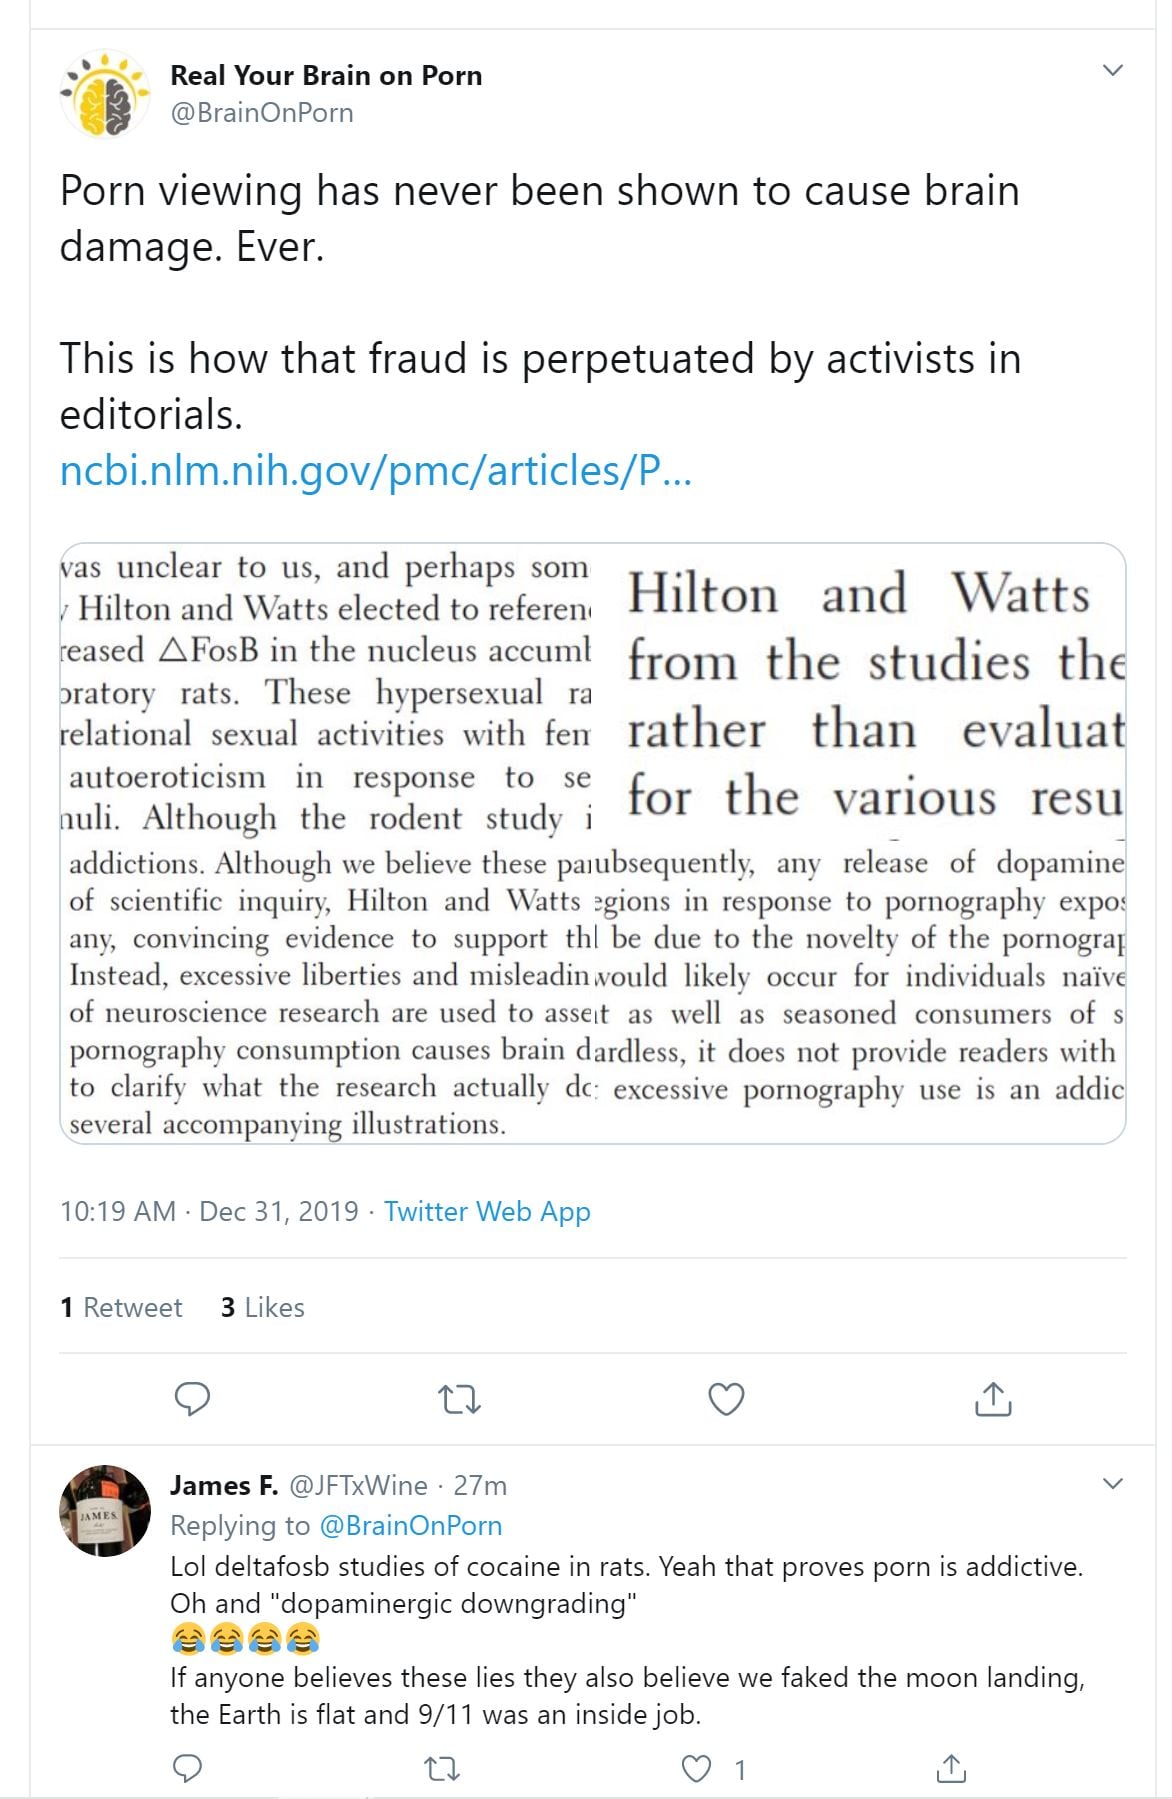
Task: Open the attached article excerpt image
Action: [592, 843]
